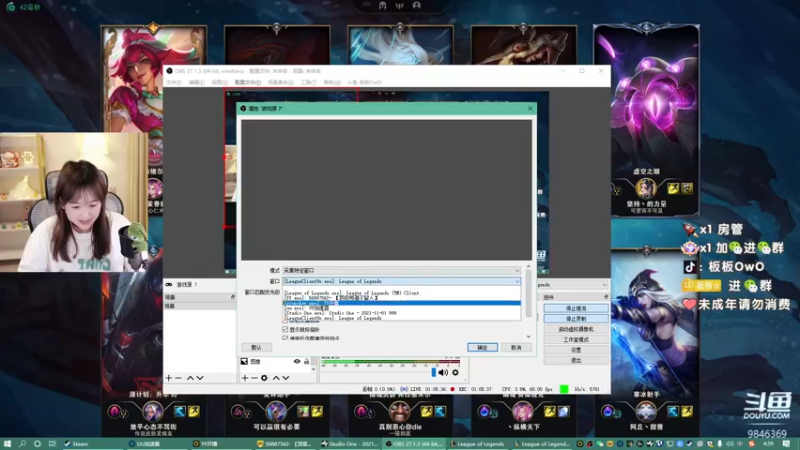
Task: Toggle the checkbox below 显示鼠标指针
Action: [285, 338]
